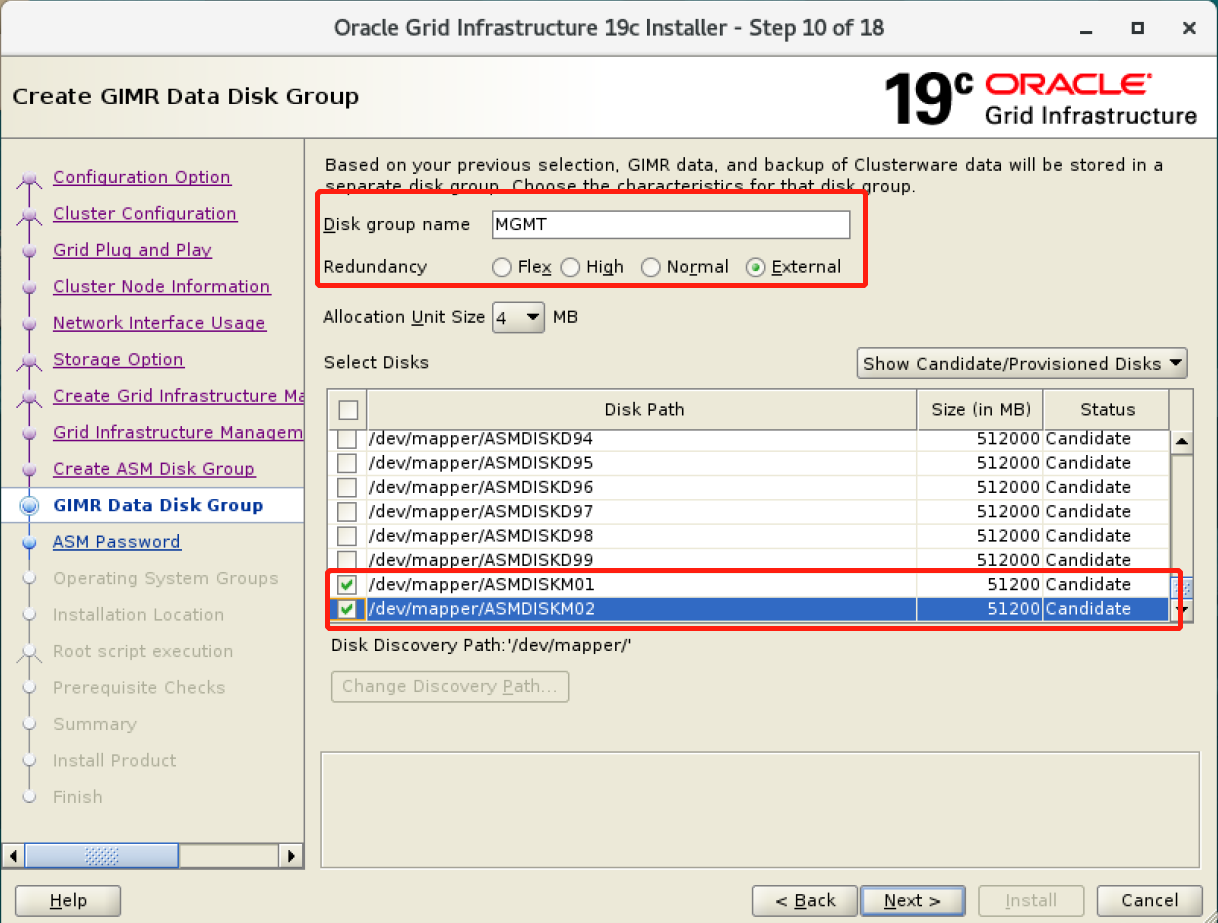Toggle the select-all disks header checkbox
Screen dimensions: 1218x923
[348, 409]
